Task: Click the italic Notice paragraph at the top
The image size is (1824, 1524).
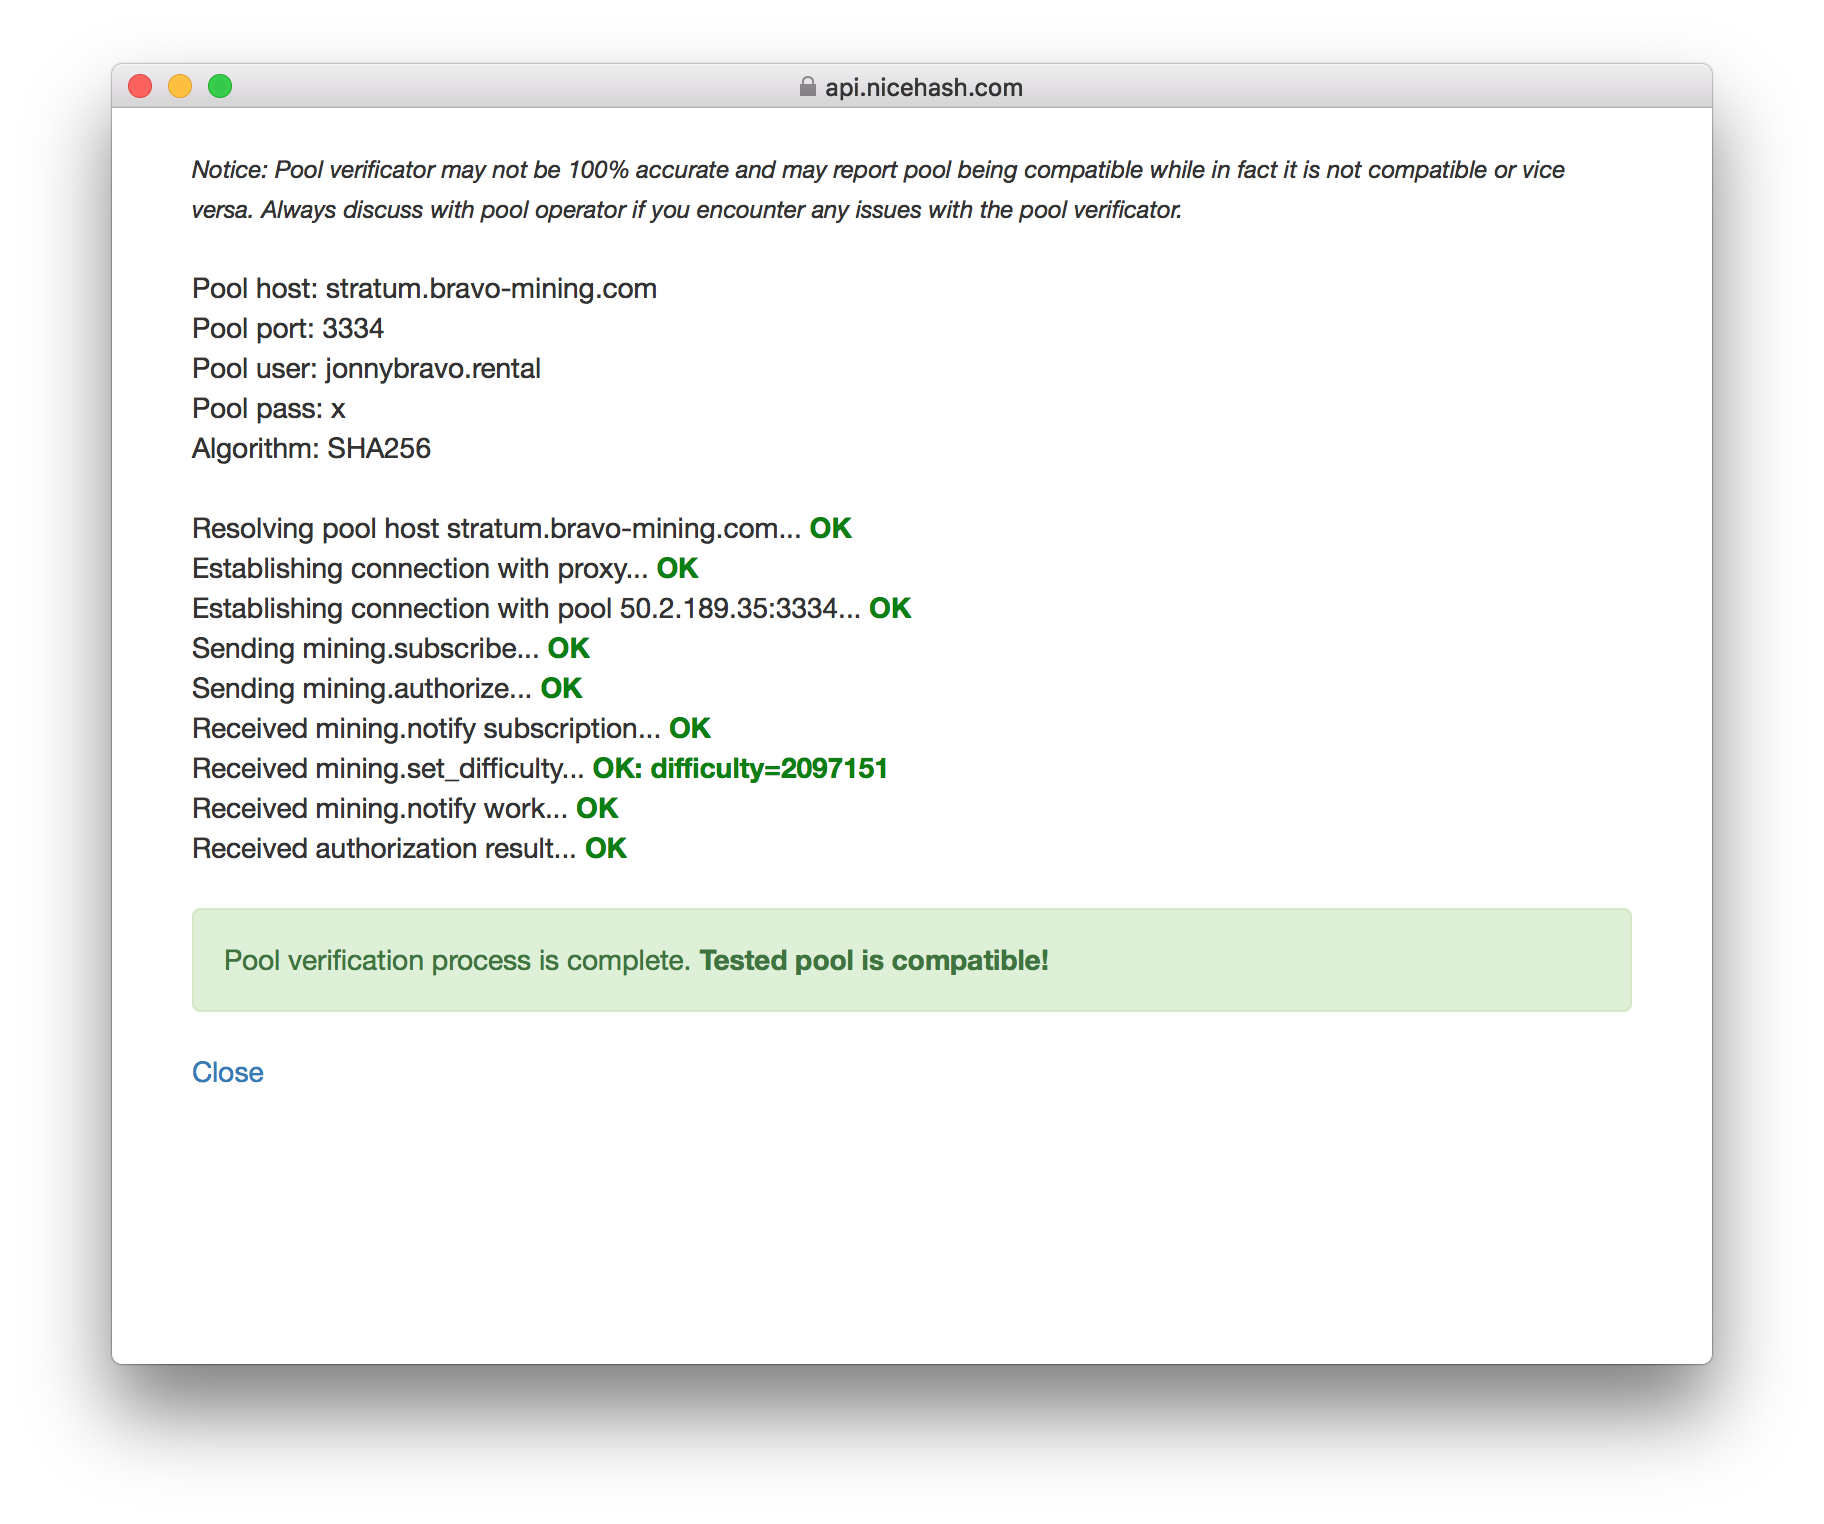Action: click(x=878, y=189)
